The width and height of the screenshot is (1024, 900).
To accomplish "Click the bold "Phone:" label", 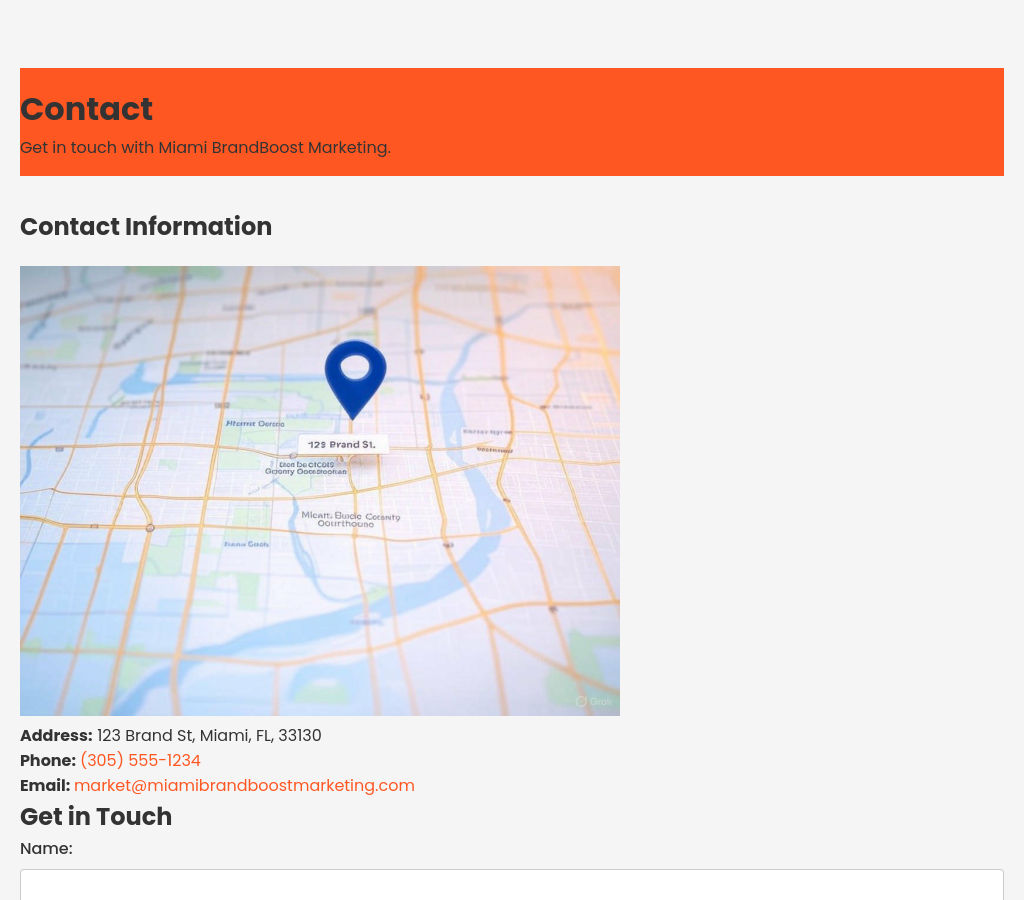I will tap(48, 761).
